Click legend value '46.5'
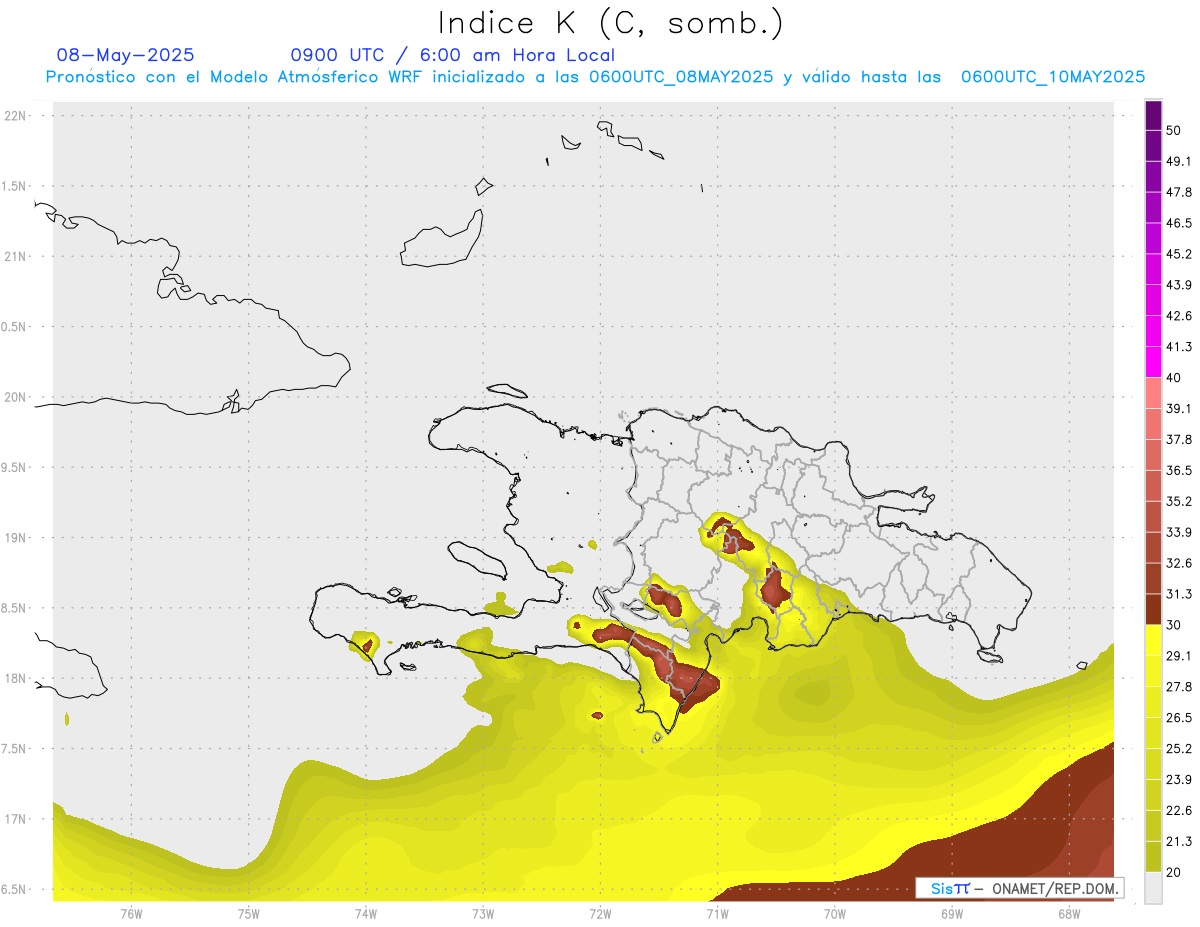Image resolution: width=1200 pixels, height=927 pixels. [1179, 224]
